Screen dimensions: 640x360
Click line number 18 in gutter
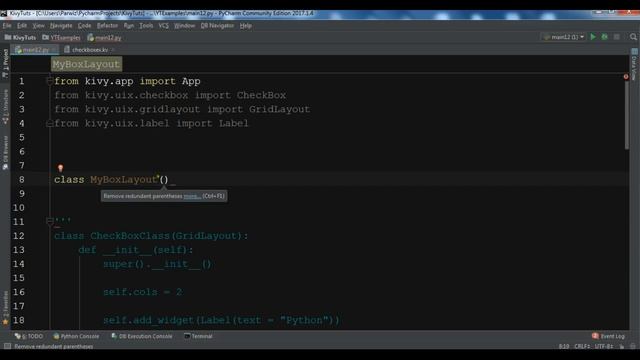click(x=18, y=320)
